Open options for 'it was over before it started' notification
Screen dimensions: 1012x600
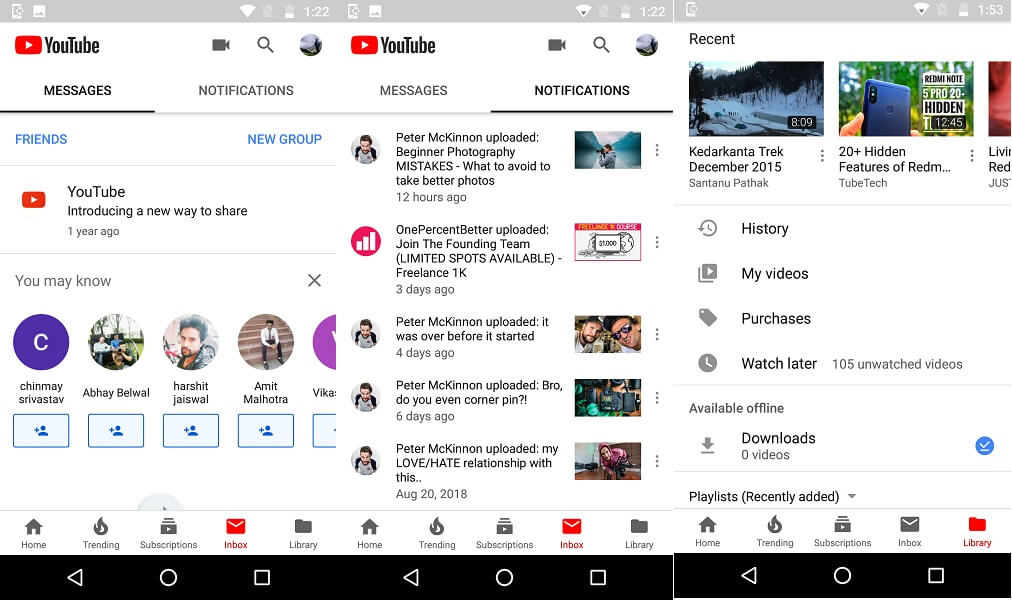click(657, 334)
